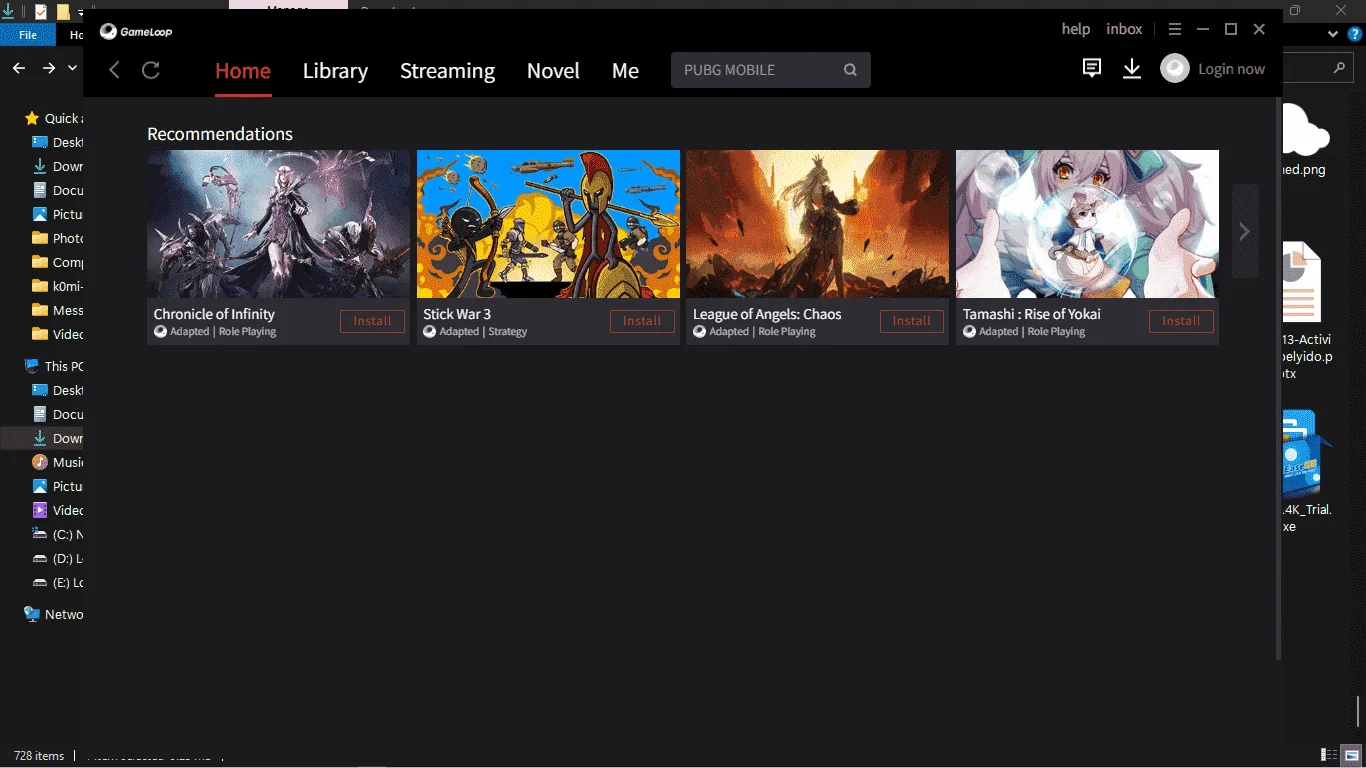Viewport: 1366px width, 768px height.
Task: Select the k0mi folder in Explorer sidebar
Action: (x=58, y=286)
